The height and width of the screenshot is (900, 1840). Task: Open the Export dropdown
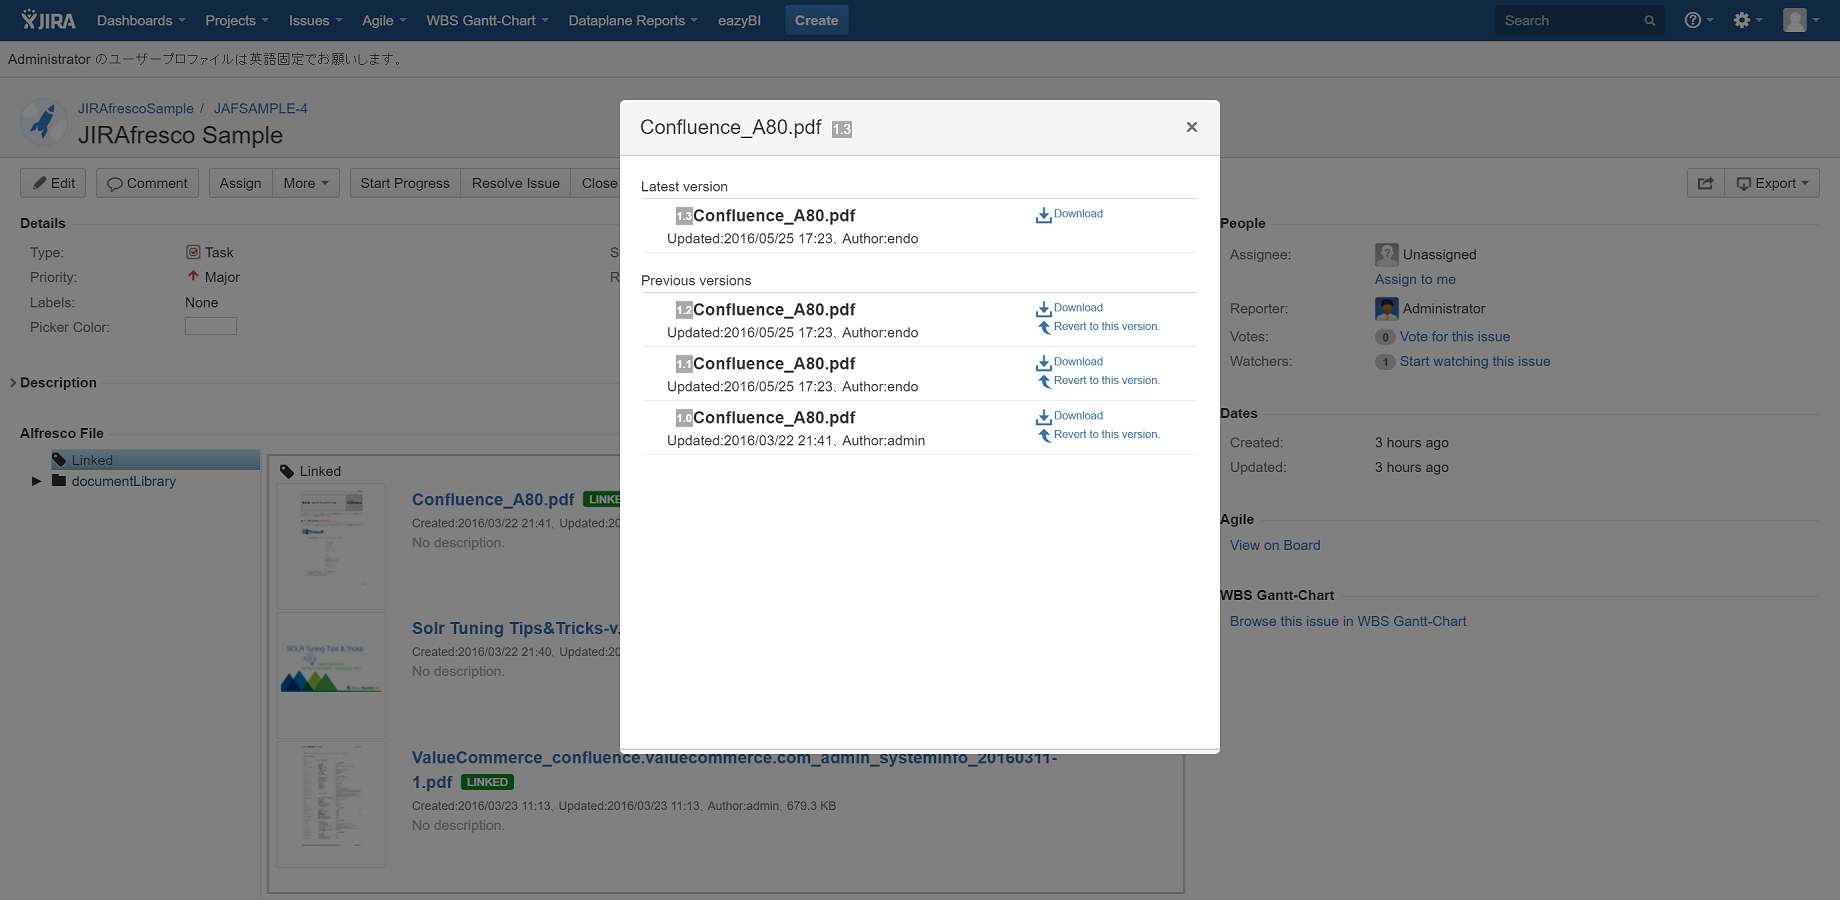tap(1772, 183)
